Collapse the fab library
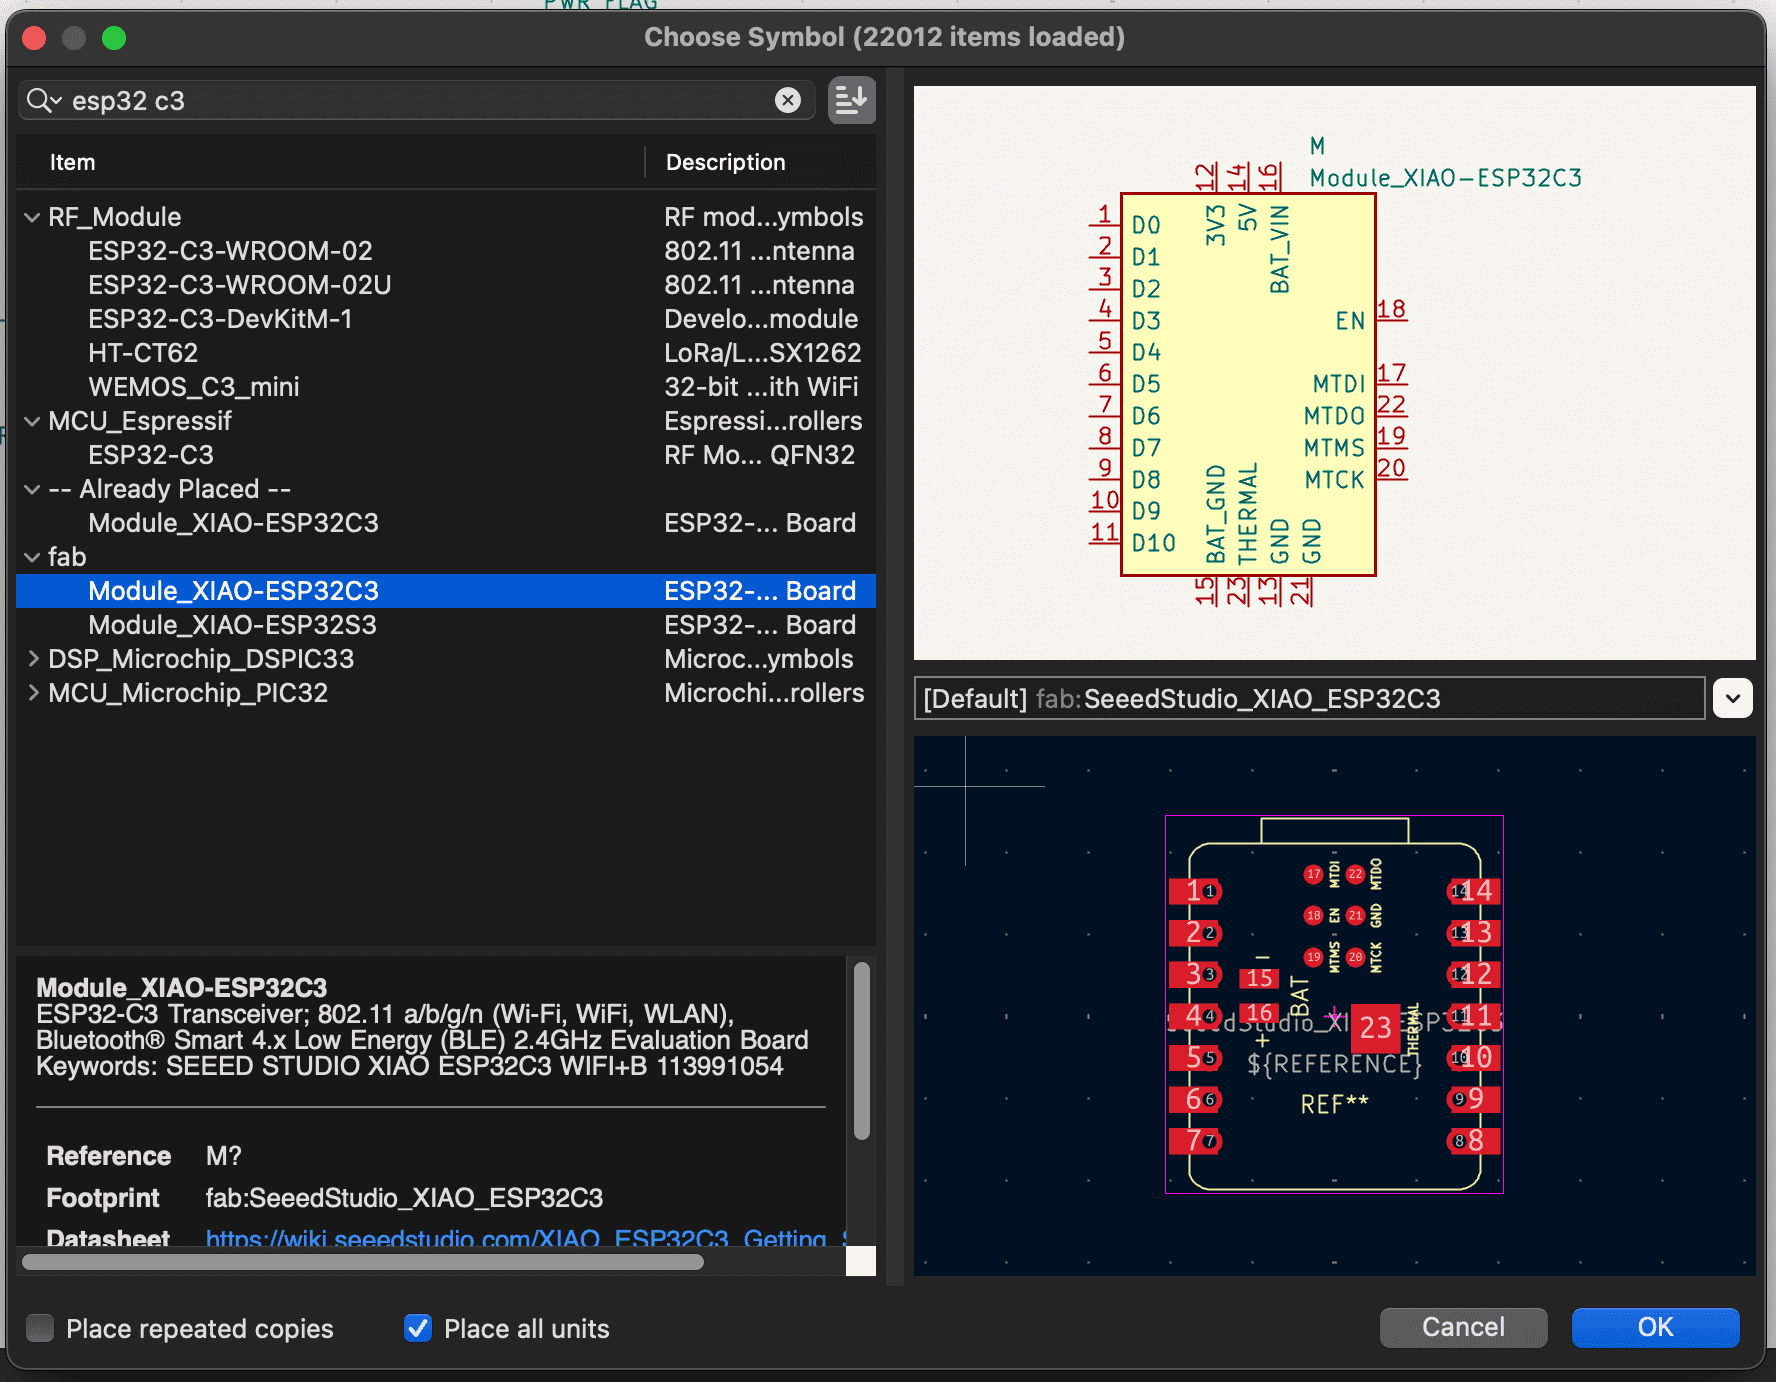The image size is (1776, 1382). (33, 557)
